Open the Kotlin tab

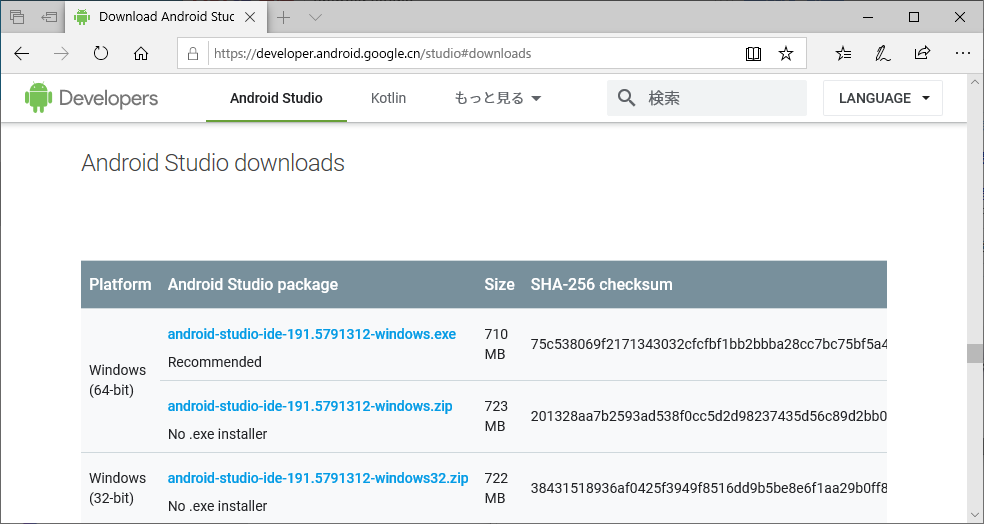[388, 98]
